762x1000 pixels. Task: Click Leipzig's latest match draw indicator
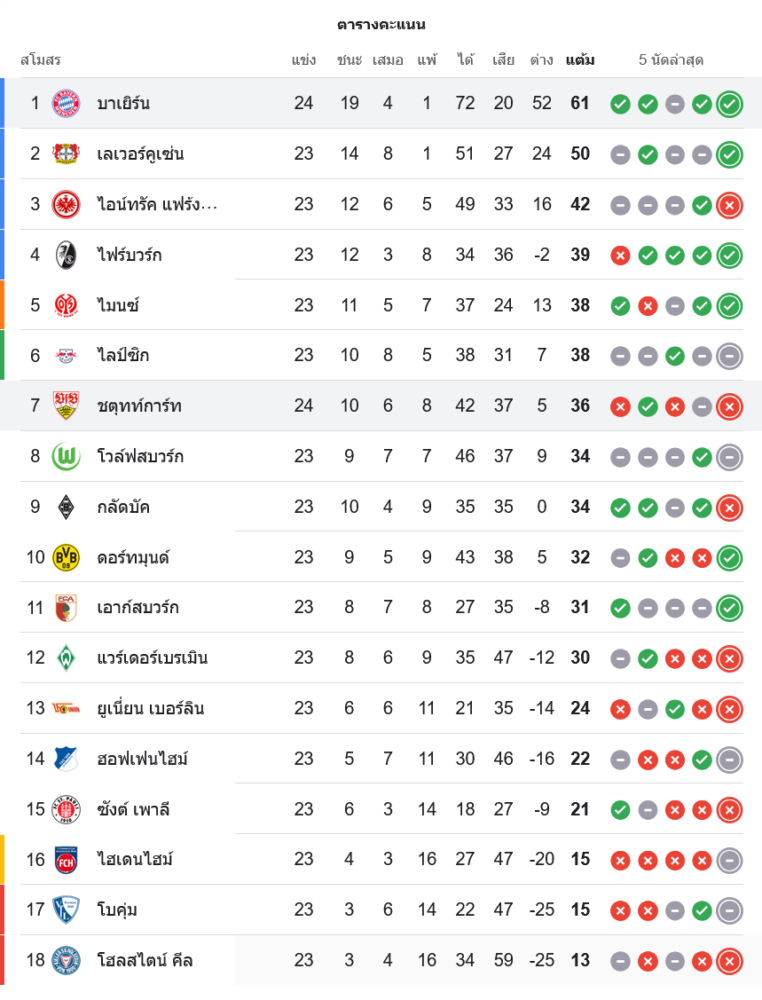coord(729,356)
